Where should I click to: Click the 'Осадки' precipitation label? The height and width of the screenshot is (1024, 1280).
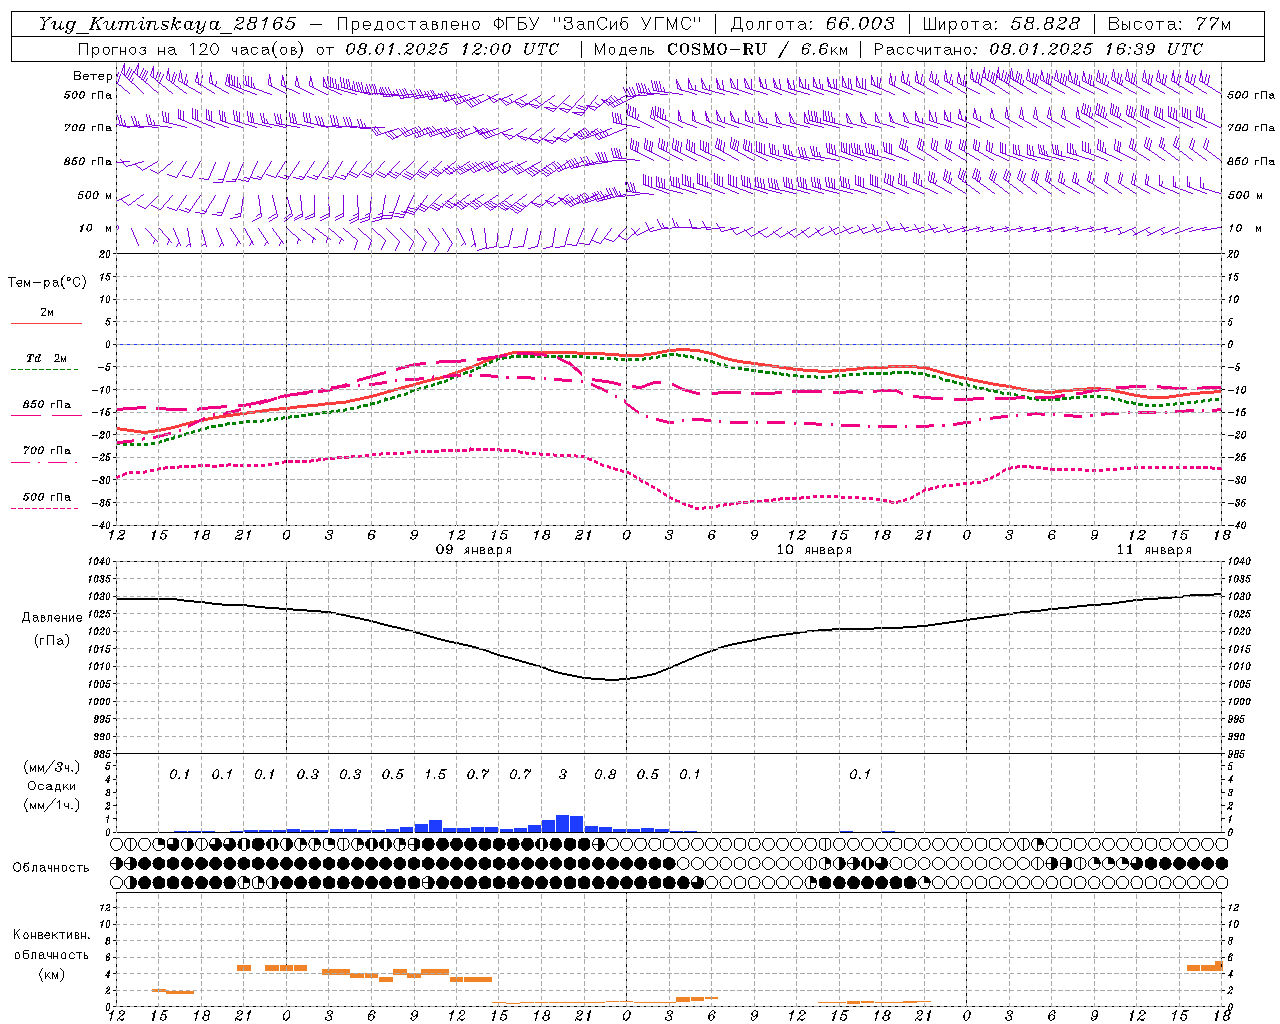click(x=51, y=786)
